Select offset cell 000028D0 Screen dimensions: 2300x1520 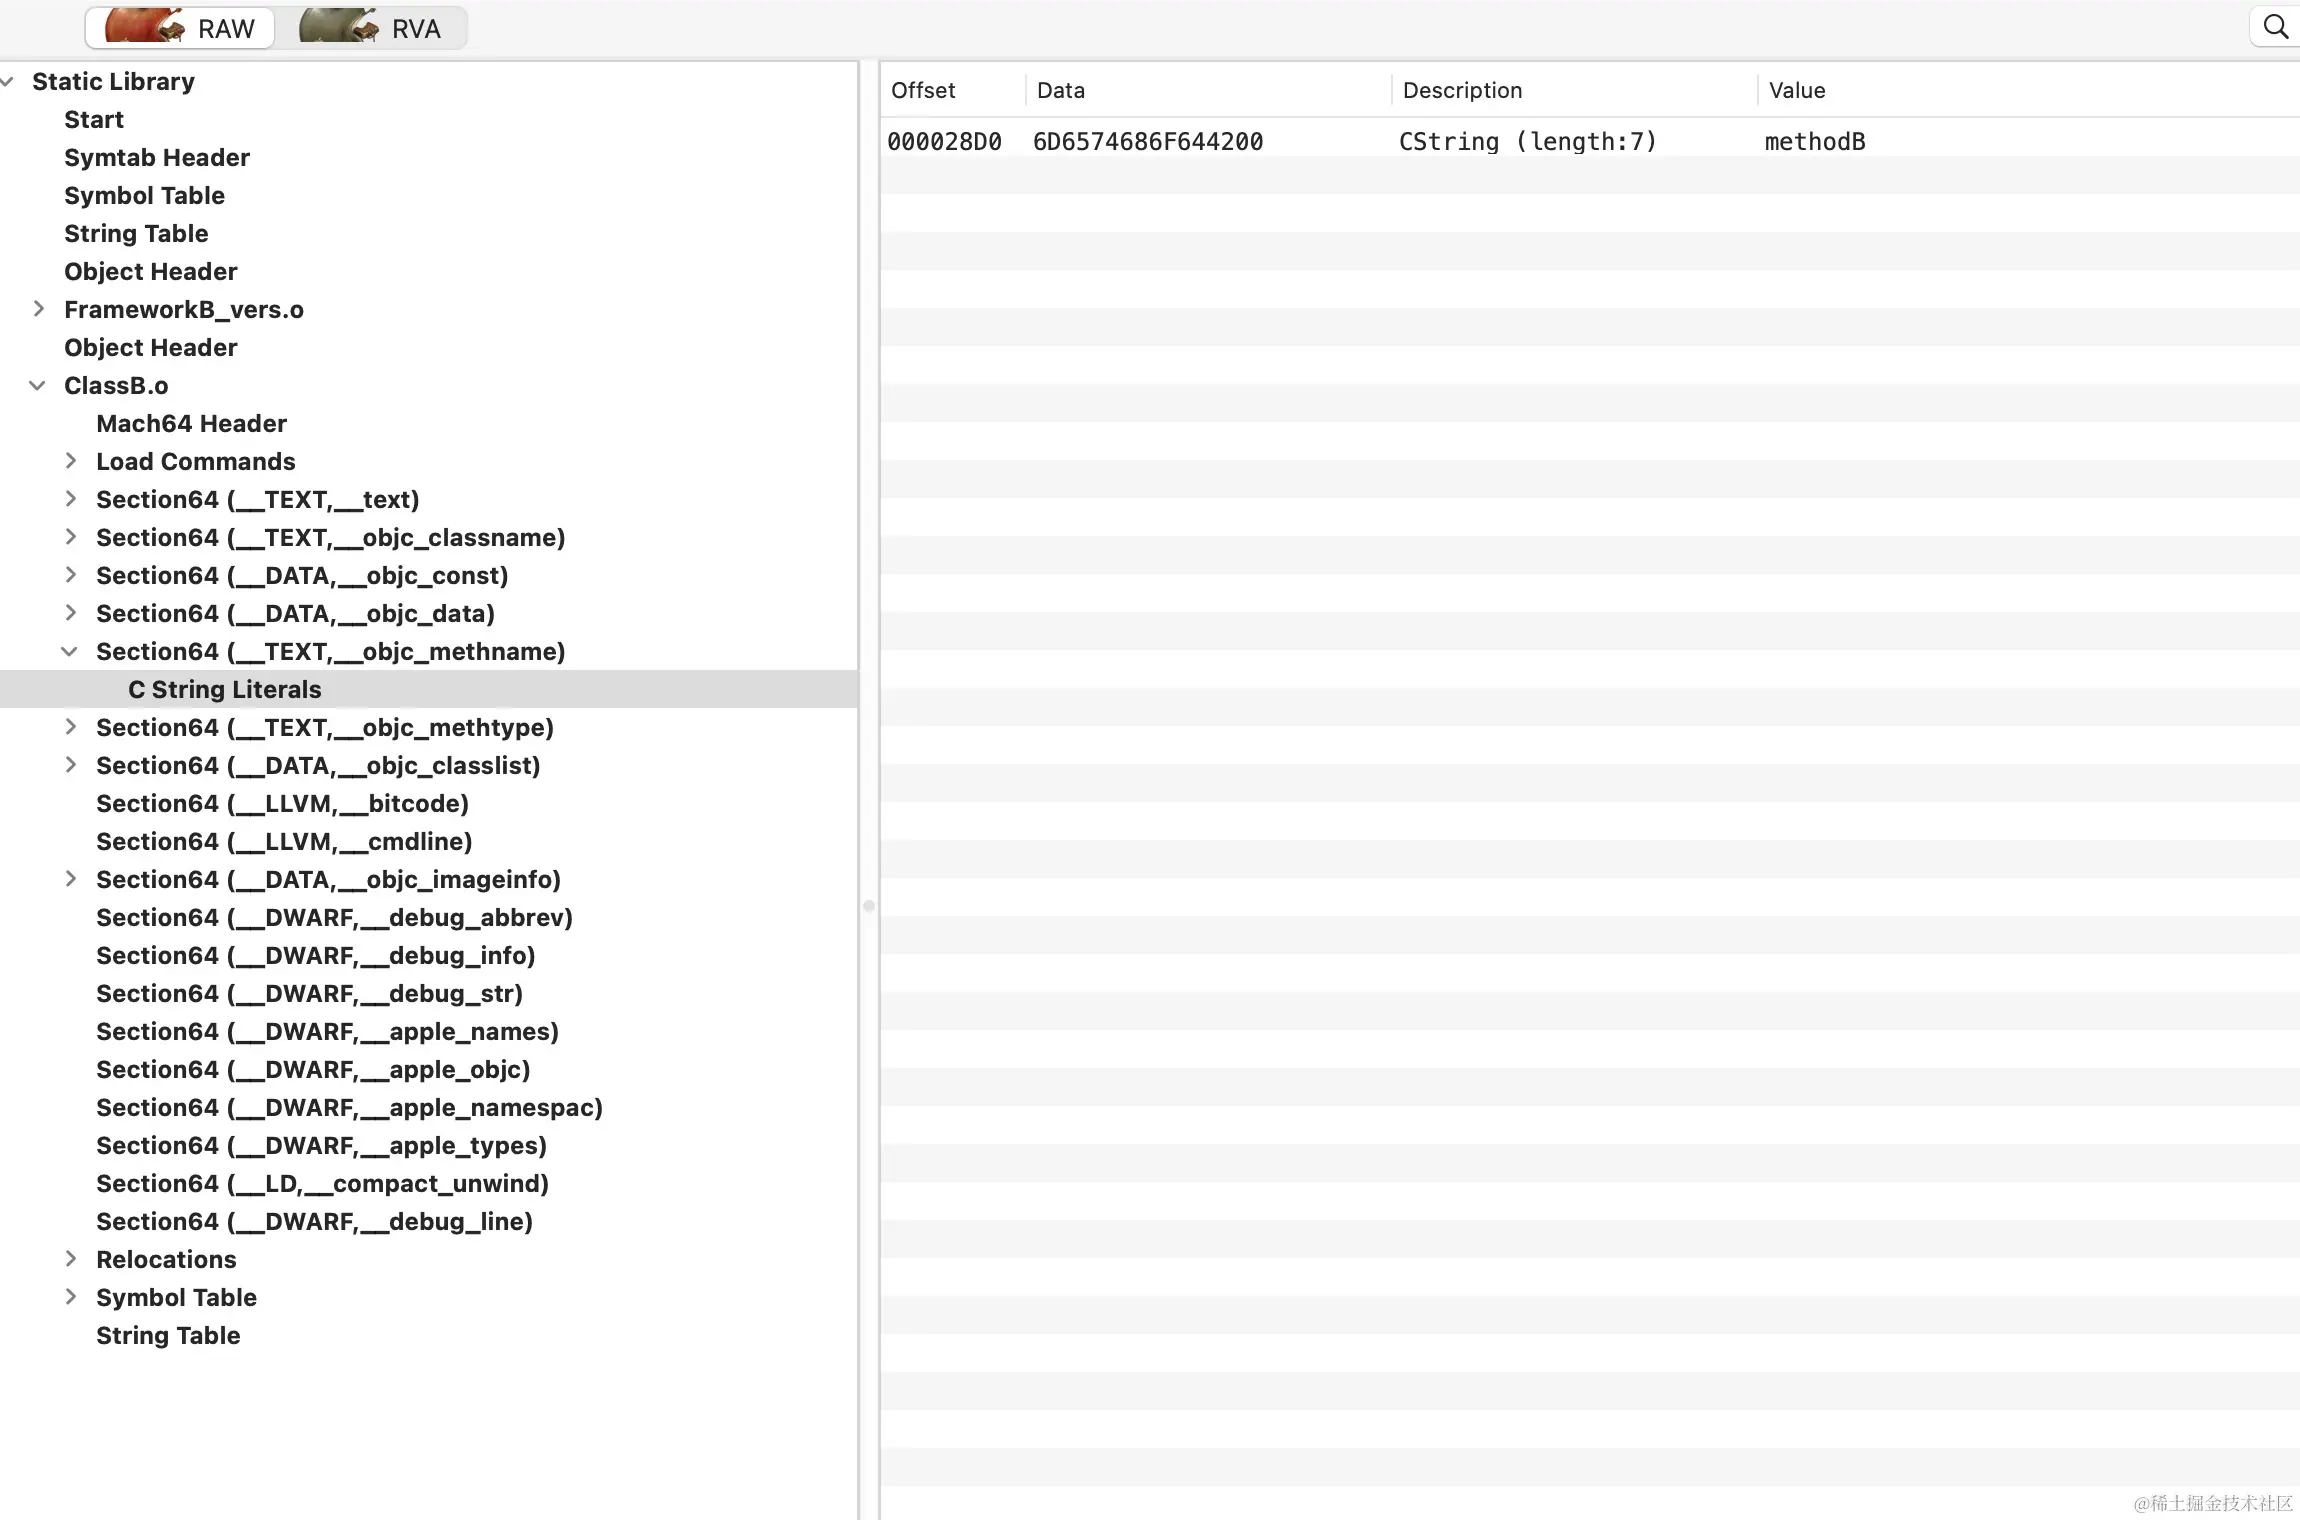pyautogui.click(x=944, y=141)
